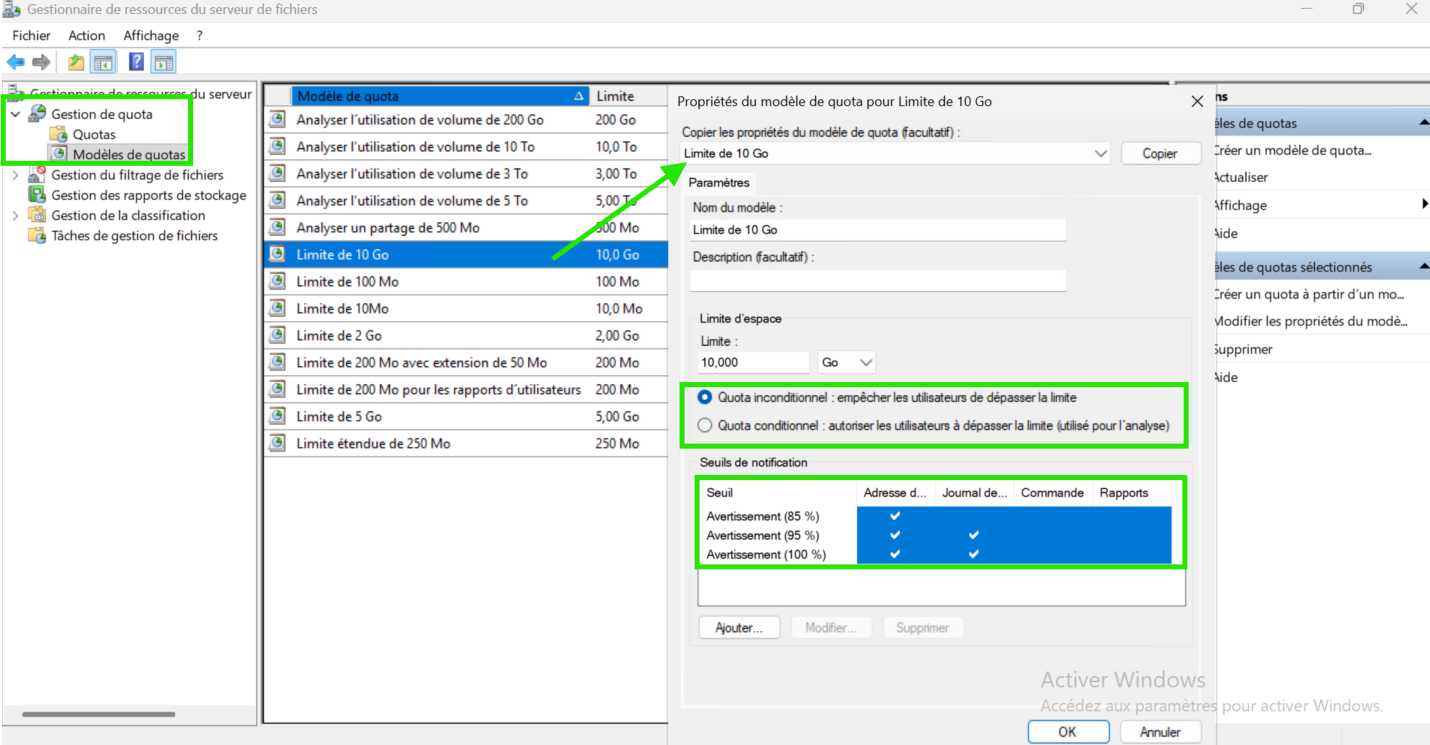Click the blue Help question mark icon

[x=136, y=62]
